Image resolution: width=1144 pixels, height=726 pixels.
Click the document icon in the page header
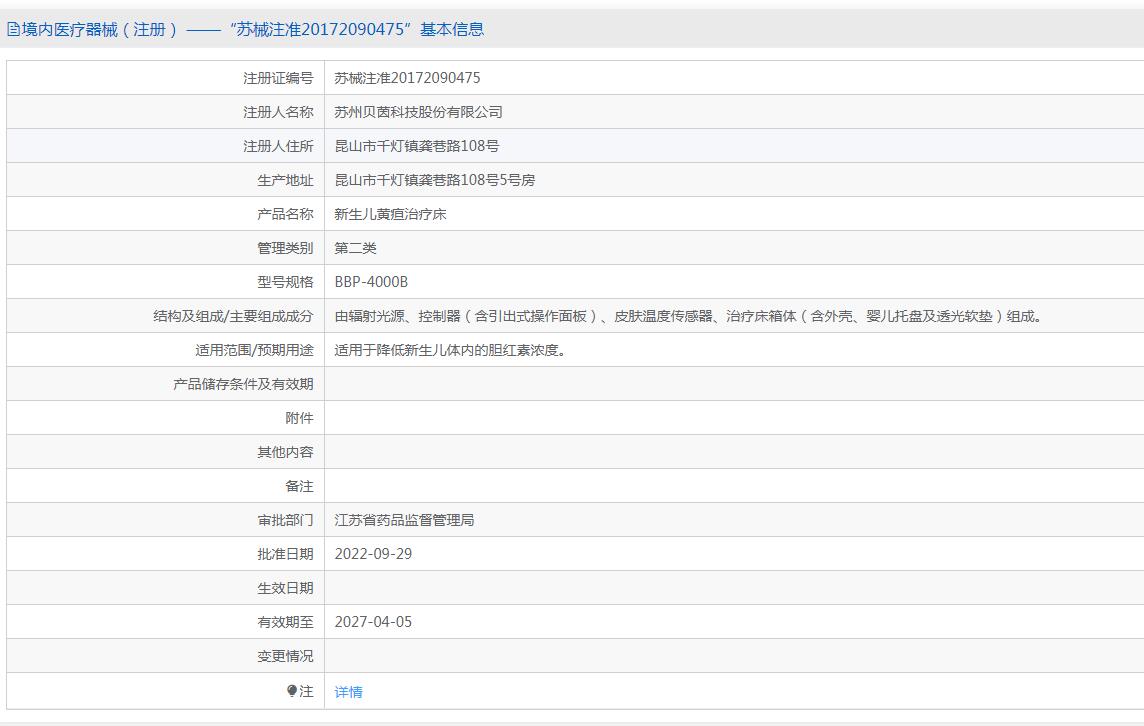click(13, 30)
